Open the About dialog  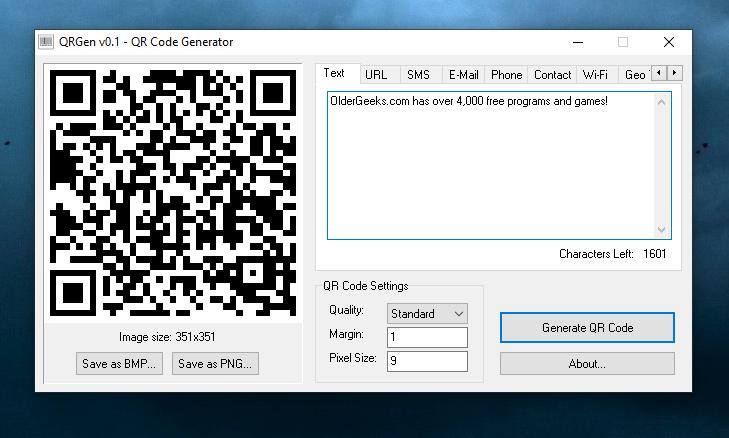[x=587, y=364]
